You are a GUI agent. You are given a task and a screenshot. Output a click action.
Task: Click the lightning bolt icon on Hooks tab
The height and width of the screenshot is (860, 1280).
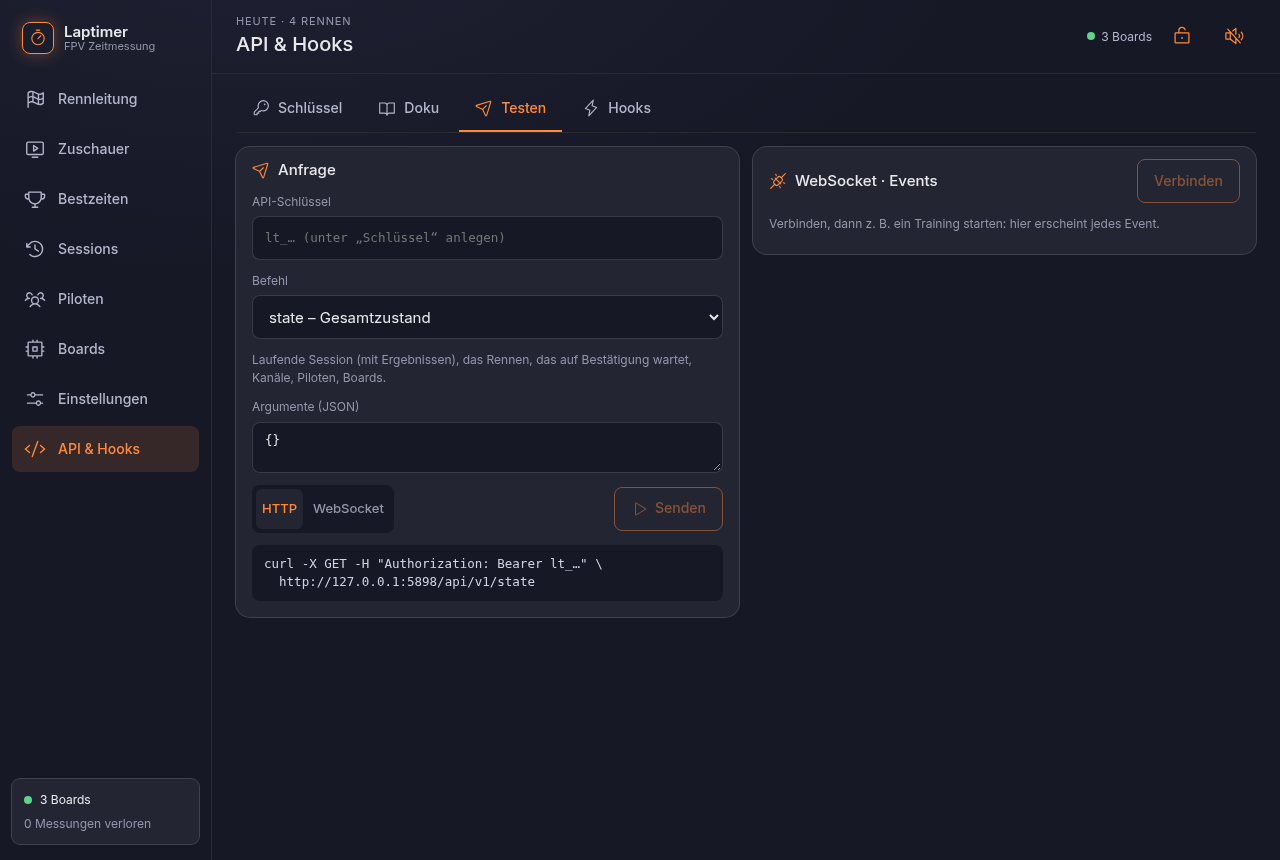[591, 108]
